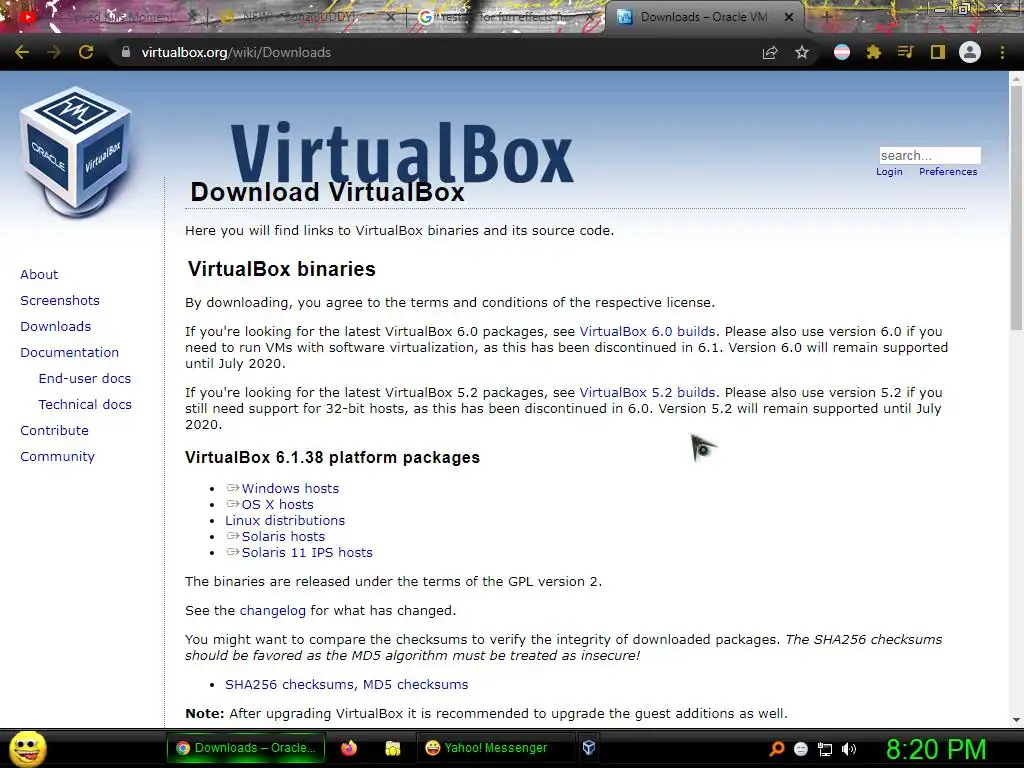Download the Solaris hosts package
Screen dimensions: 1024x768
point(283,537)
